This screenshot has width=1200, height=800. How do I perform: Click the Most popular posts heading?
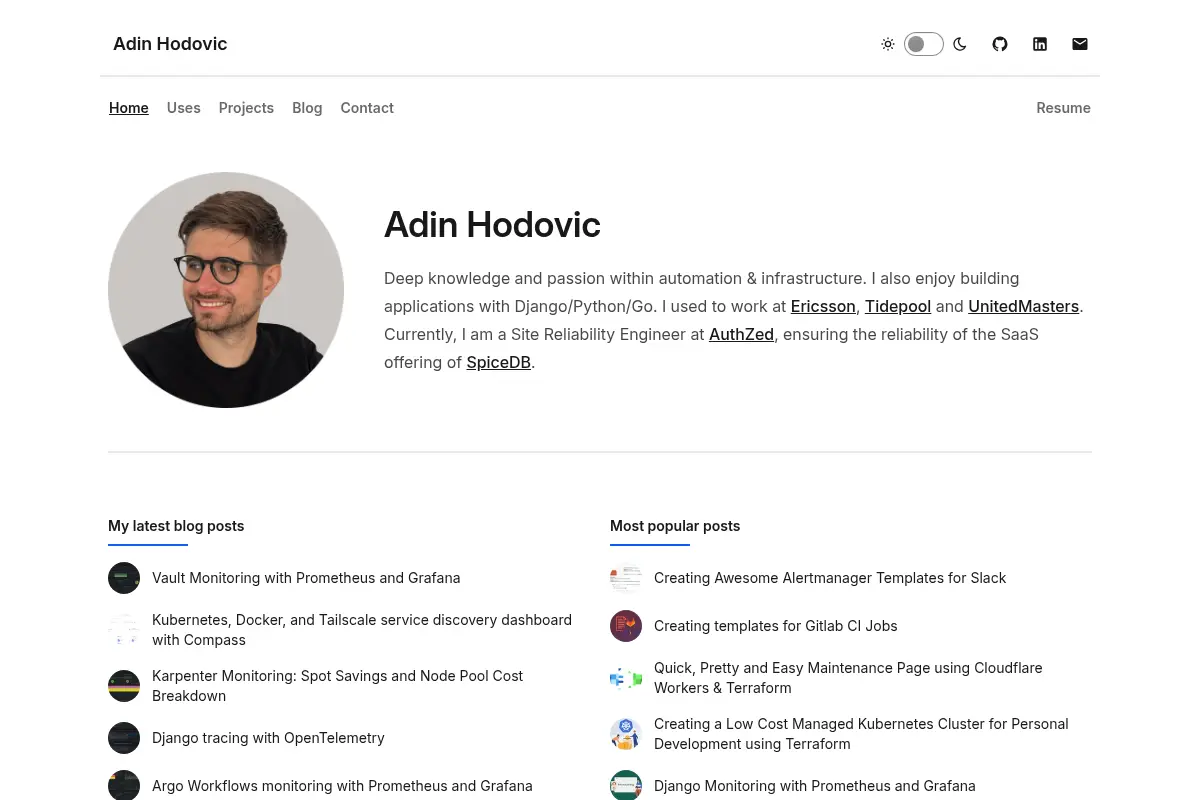pyautogui.click(x=675, y=526)
